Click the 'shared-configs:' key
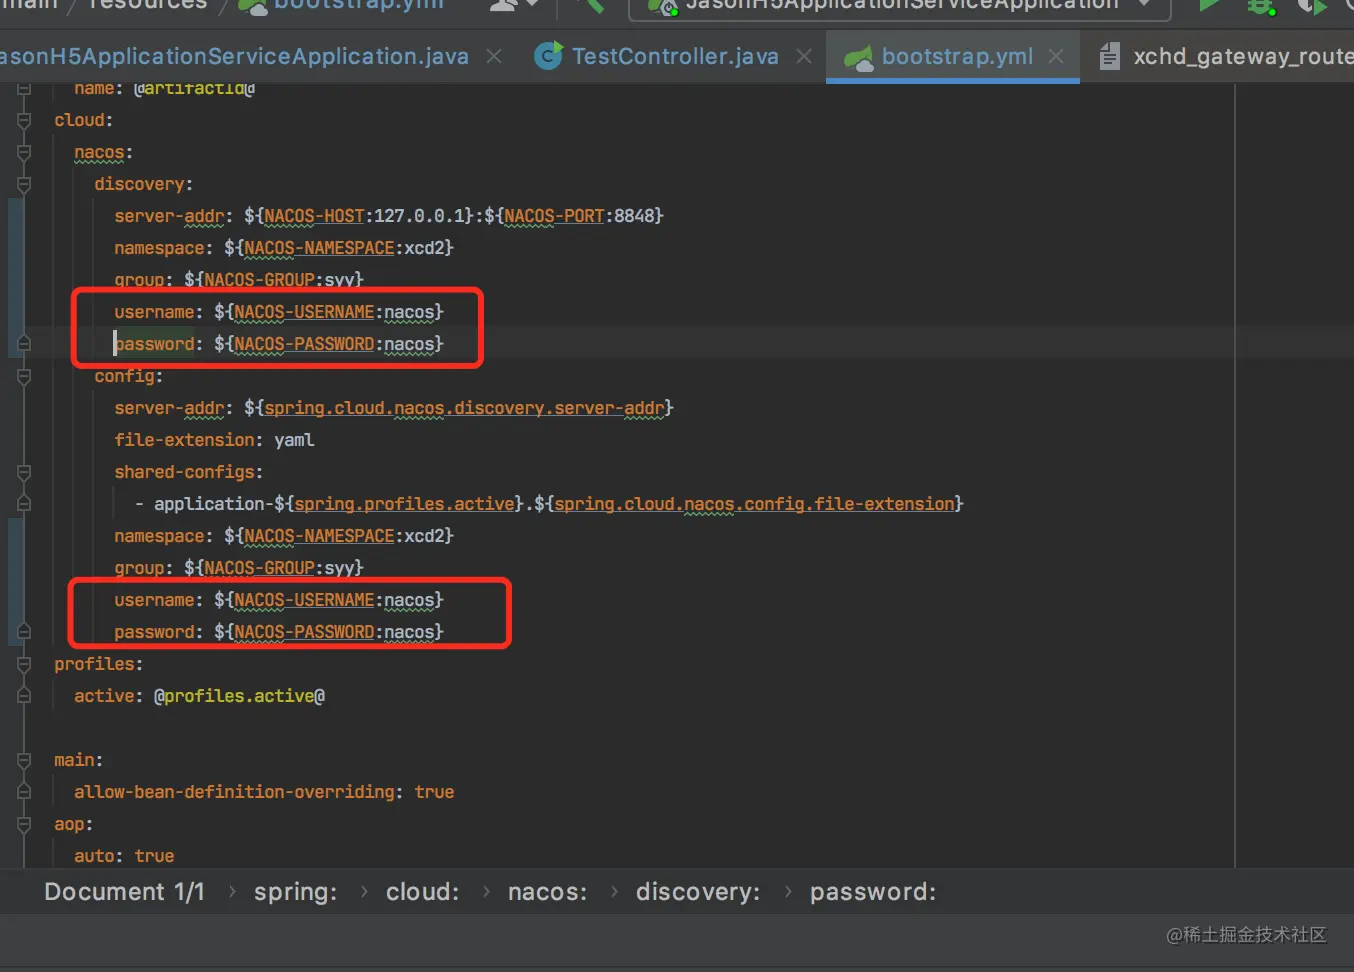Image resolution: width=1354 pixels, height=972 pixels. tap(189, 472)
